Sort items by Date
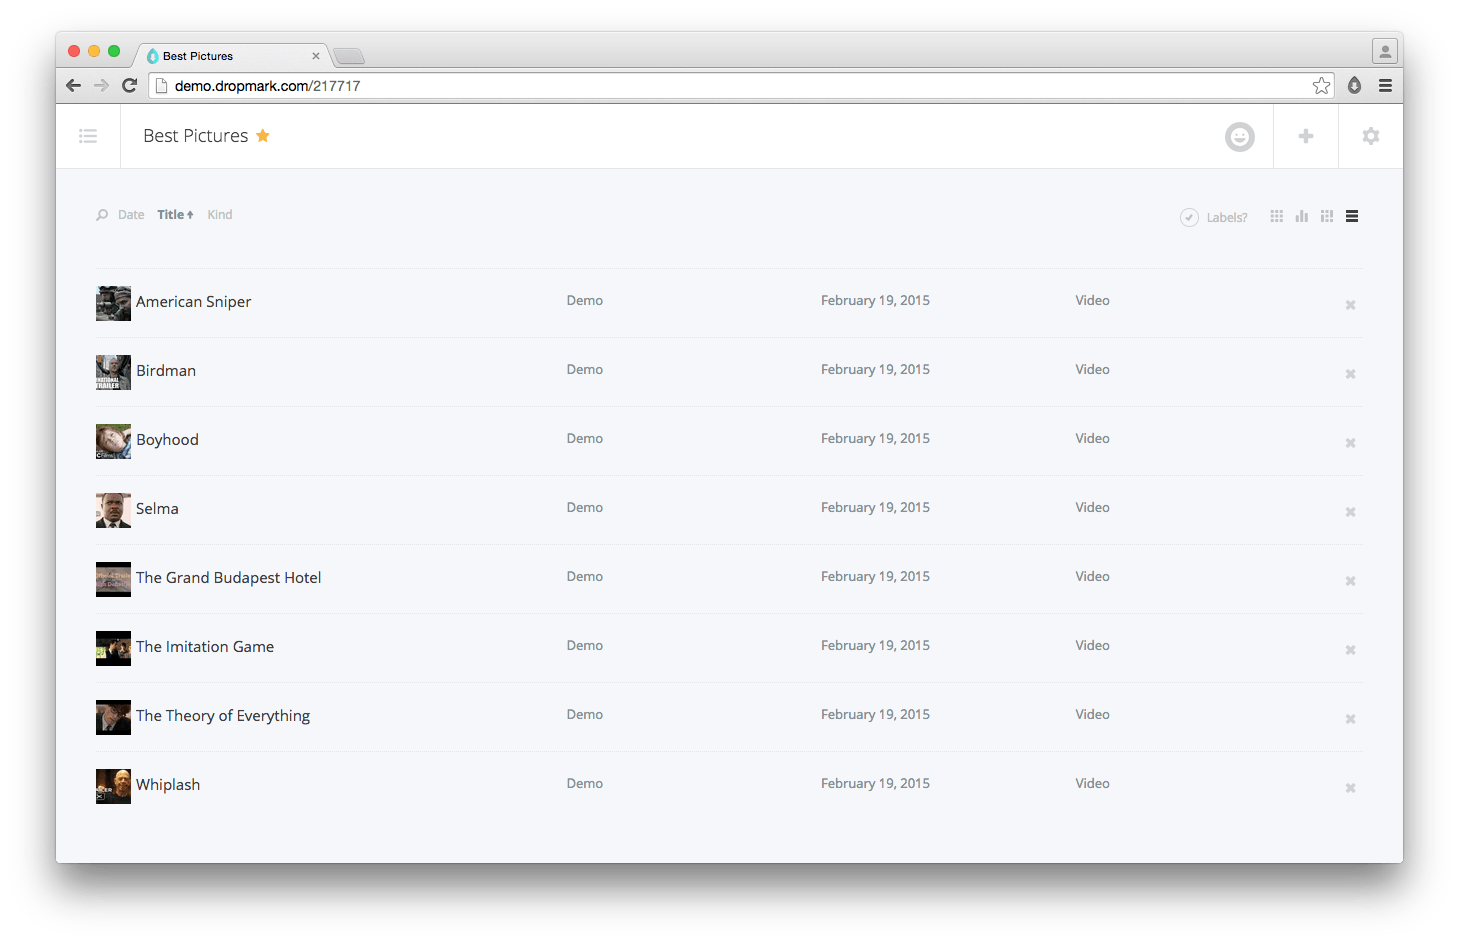The height and width of the screenshot is (943, 1459). click(131, 215)
